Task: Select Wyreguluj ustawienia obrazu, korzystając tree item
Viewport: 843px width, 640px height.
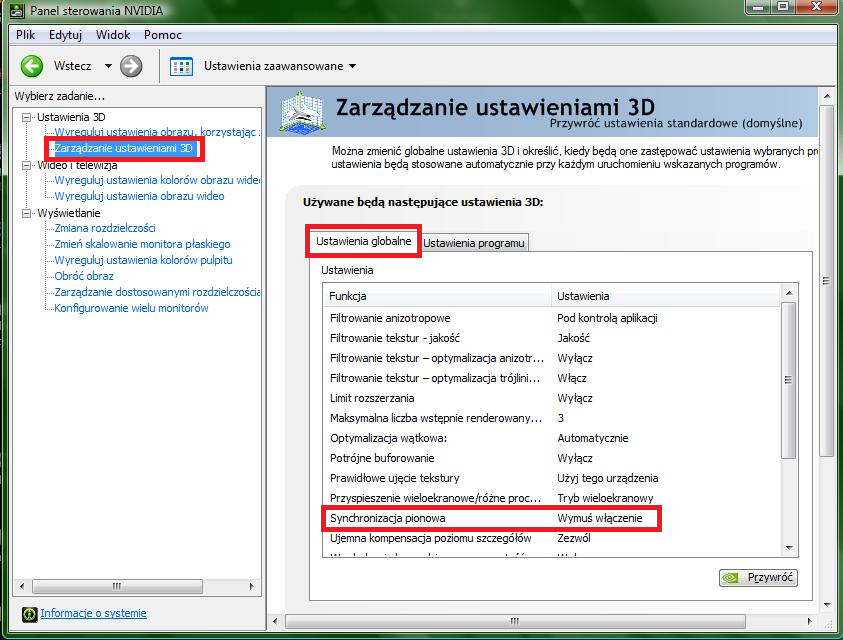Action: (156, 132)
